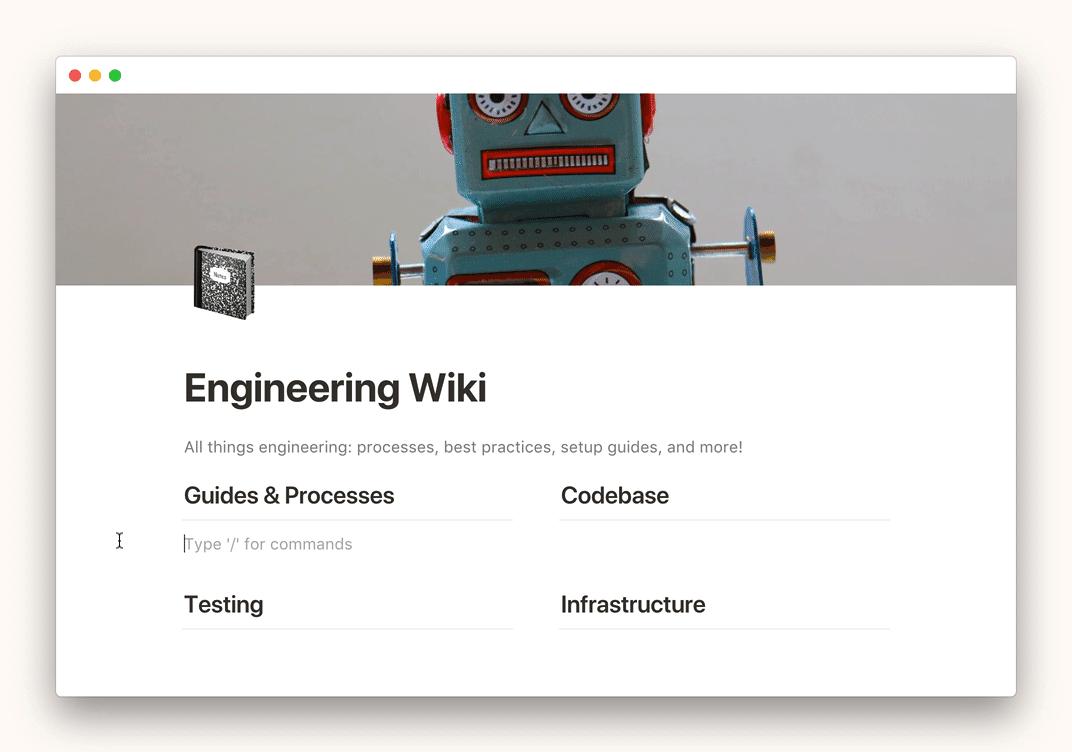Click the divider line under Codebase

[724, 519]
